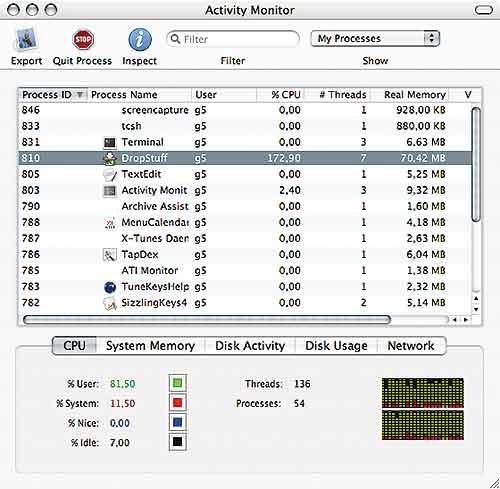
Task: Click the DropStuff app icon in list
Action: [x=110, y=158]
